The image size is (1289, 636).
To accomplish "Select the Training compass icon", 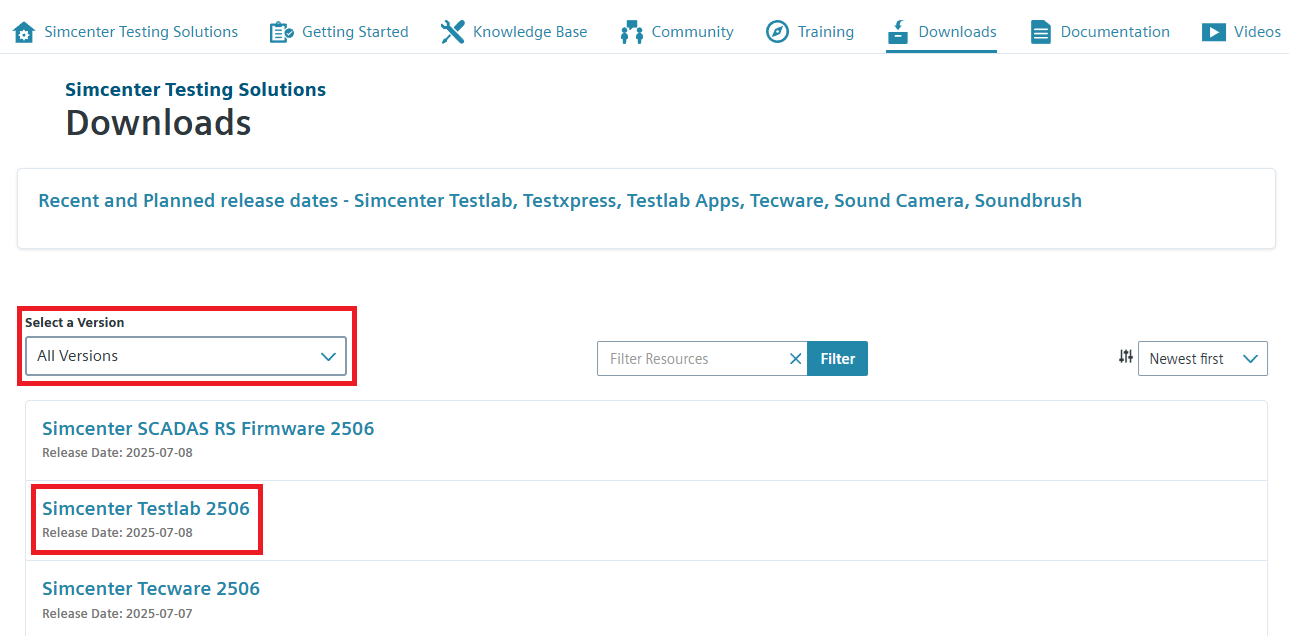I will point(777,31).
